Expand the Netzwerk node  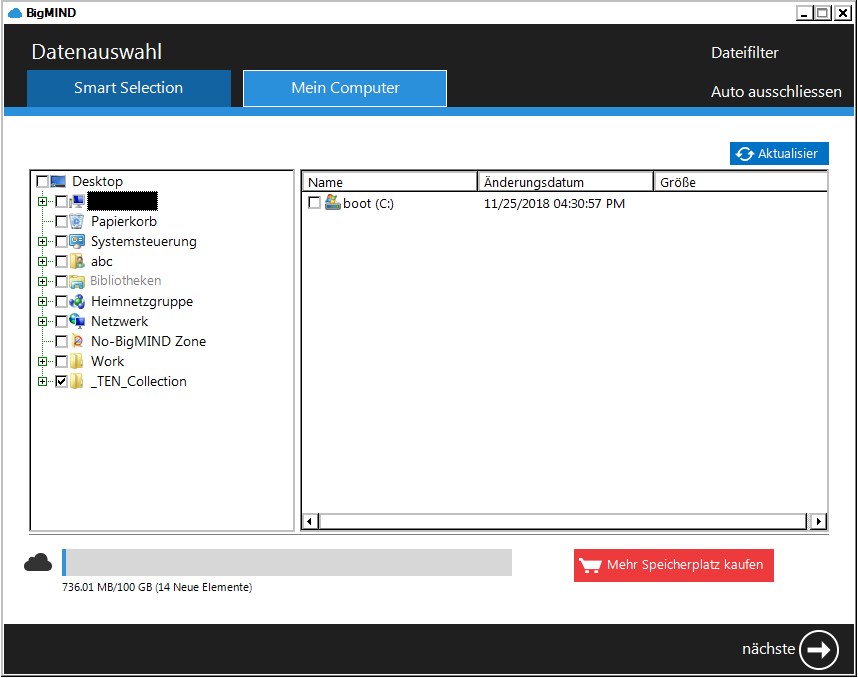[x=42, y=321]
